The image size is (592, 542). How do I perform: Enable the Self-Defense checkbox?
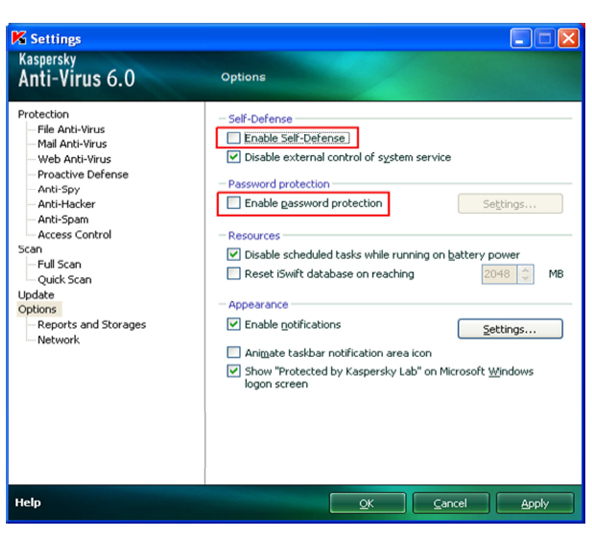pos(234,138)
